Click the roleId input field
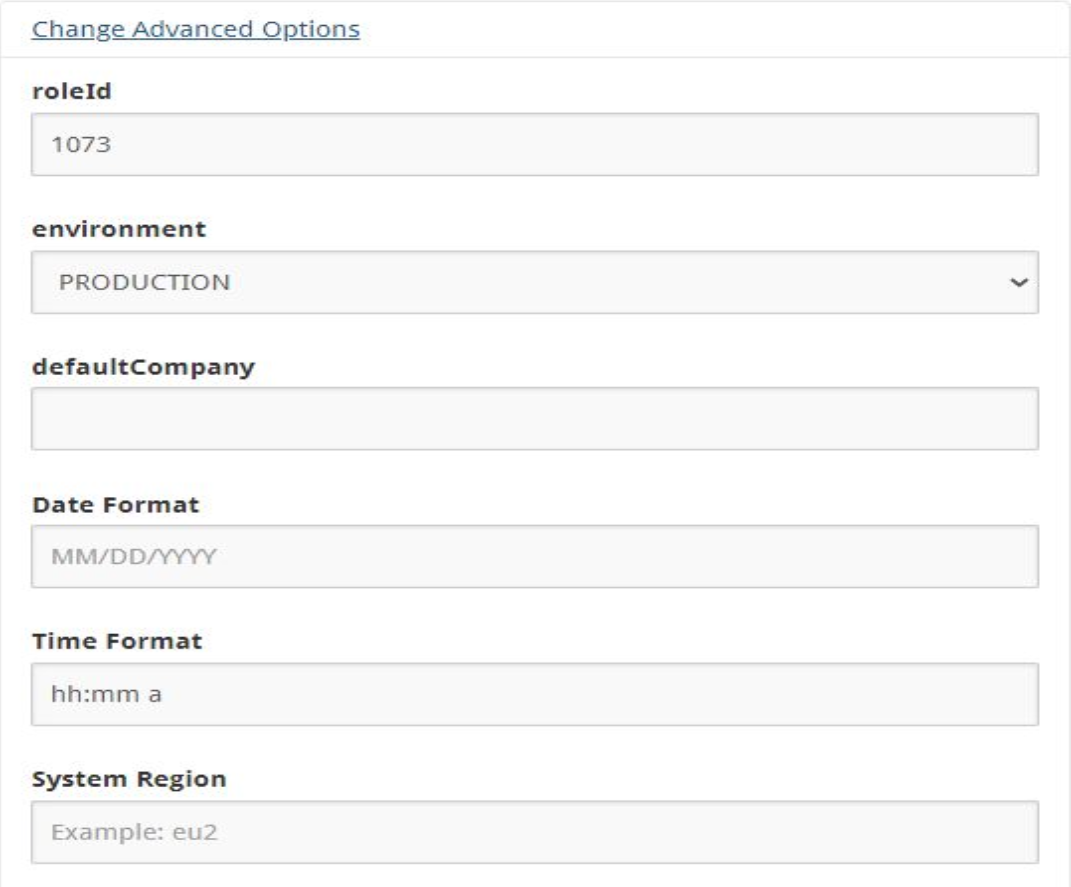 click(x=535, y=145)
